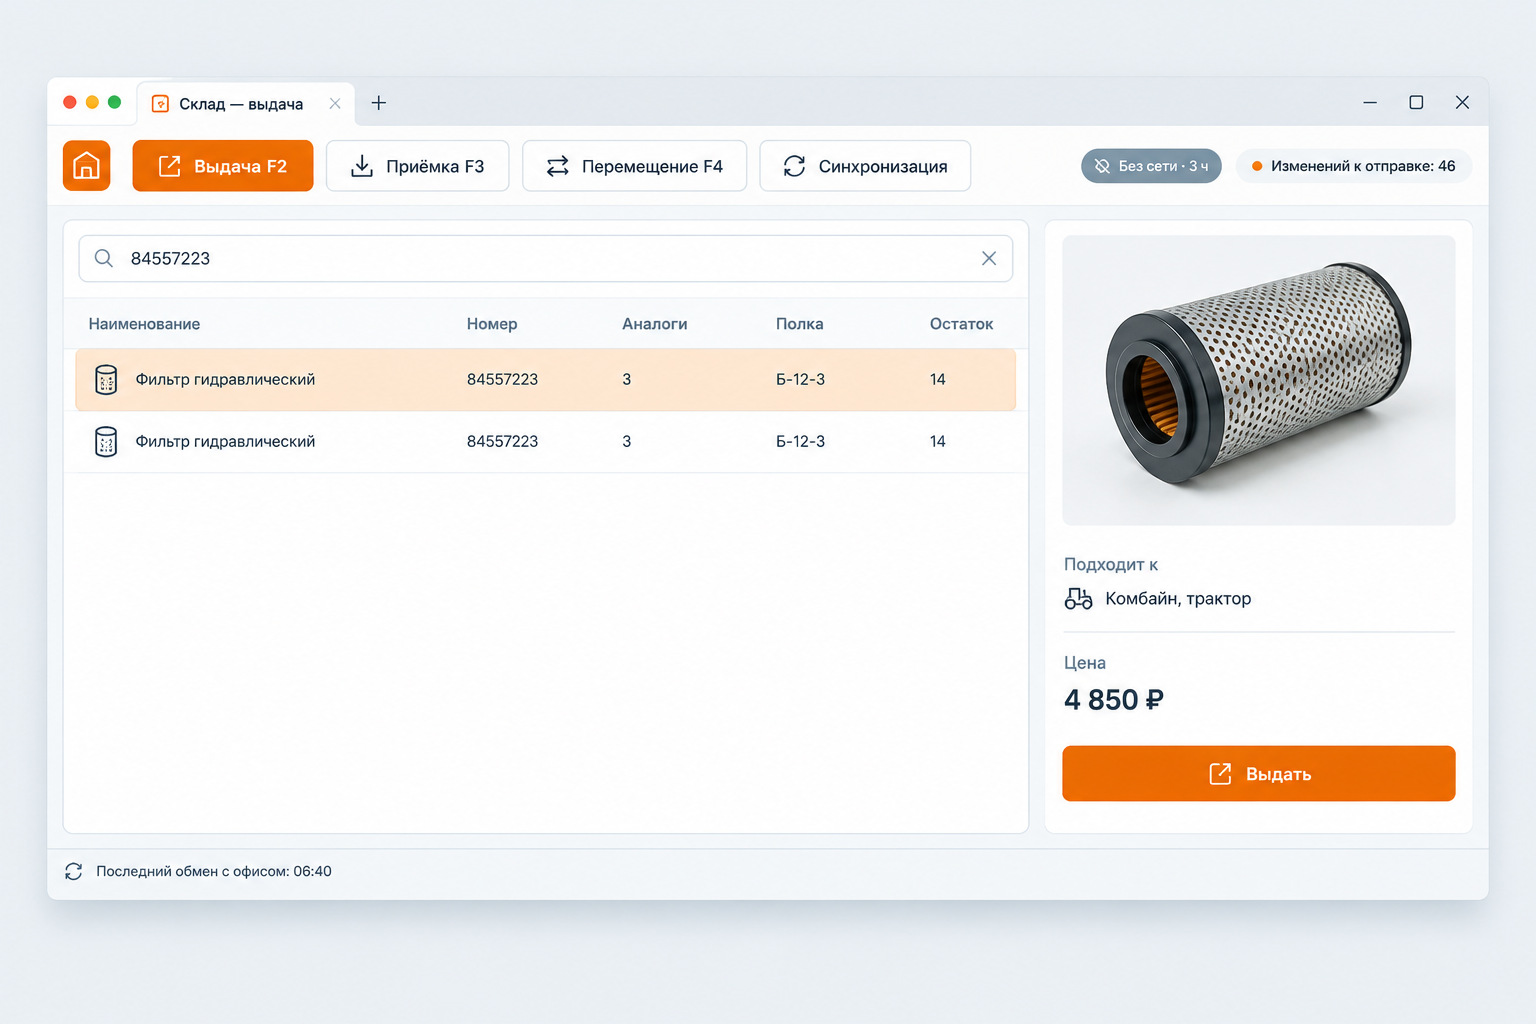
Task: Sort by the Остаток column header
Action: pos(961,324)
